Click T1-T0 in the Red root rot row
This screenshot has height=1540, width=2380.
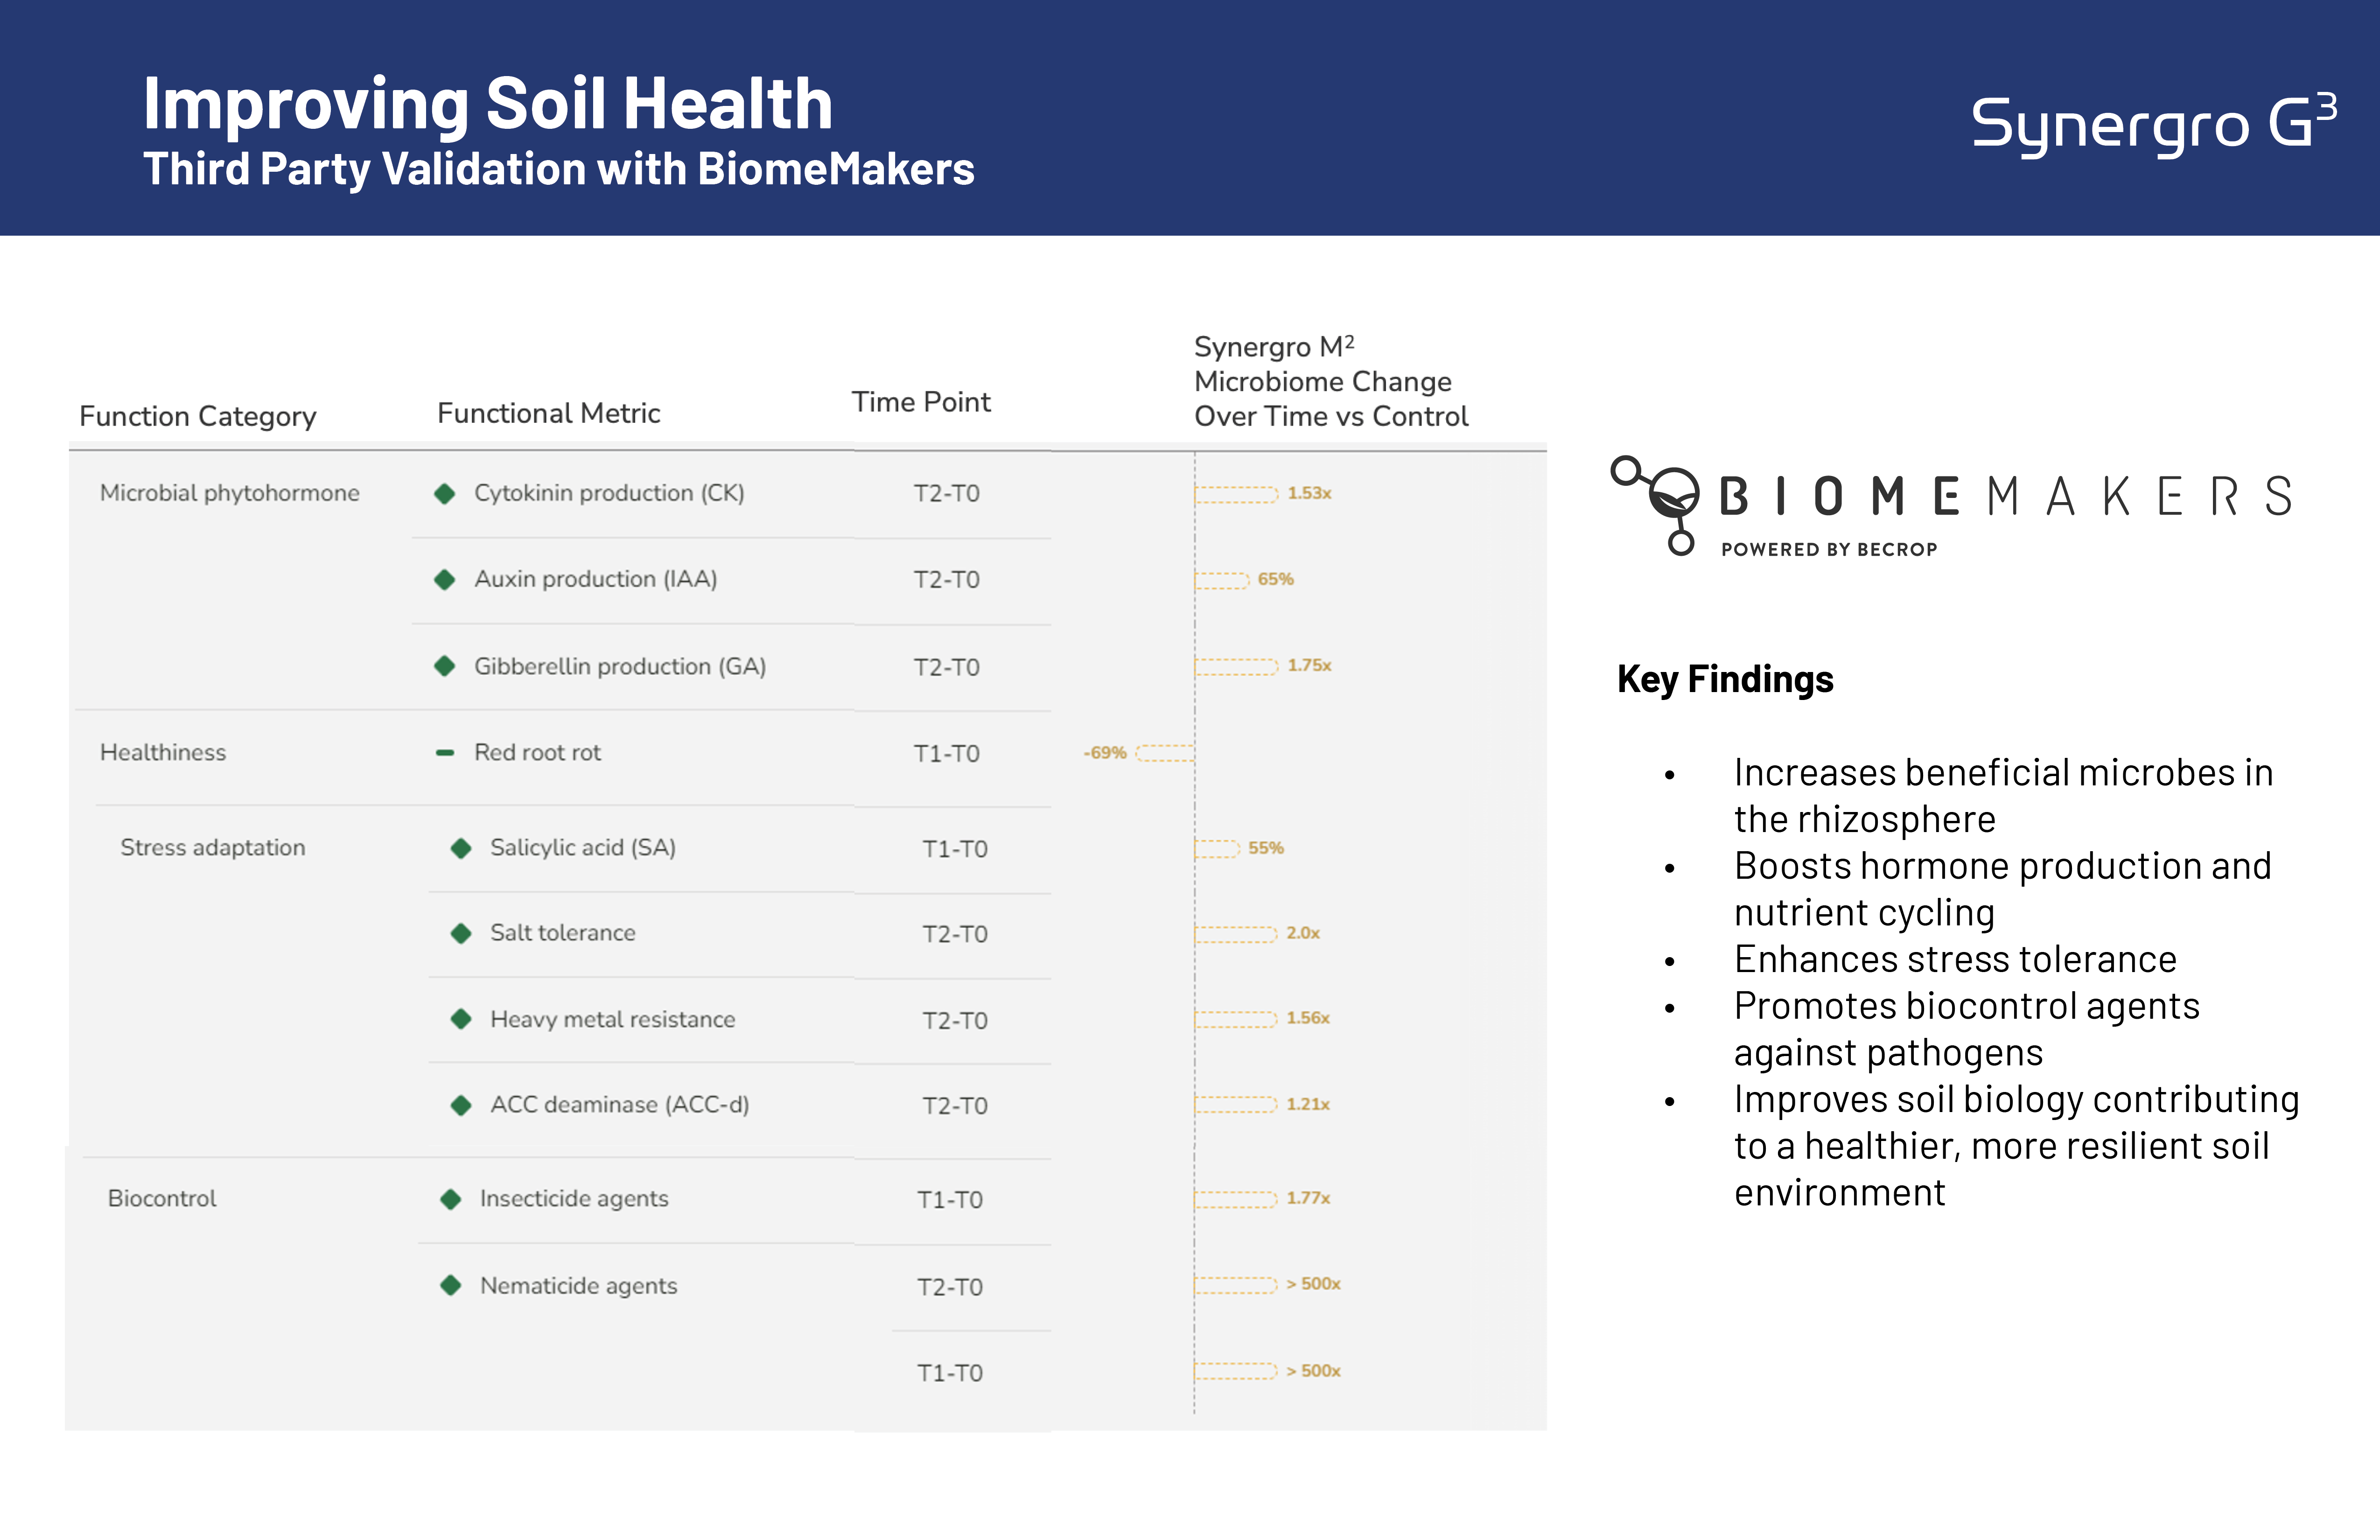click(946, 754)
